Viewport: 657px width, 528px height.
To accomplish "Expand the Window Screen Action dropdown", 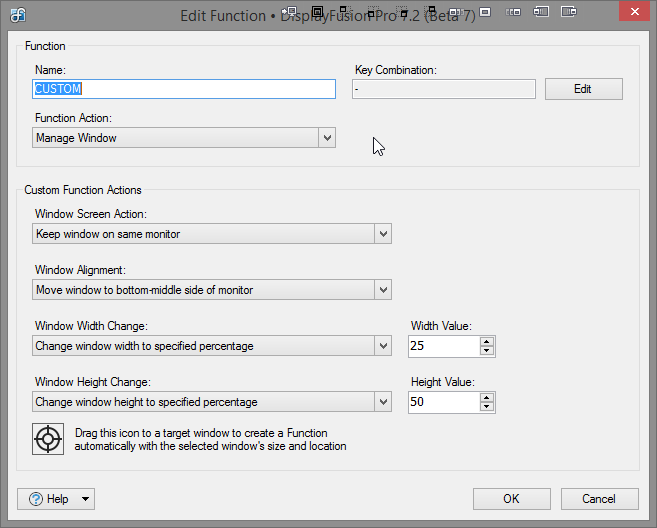I will pyautogui.click(x=382, y=234).
